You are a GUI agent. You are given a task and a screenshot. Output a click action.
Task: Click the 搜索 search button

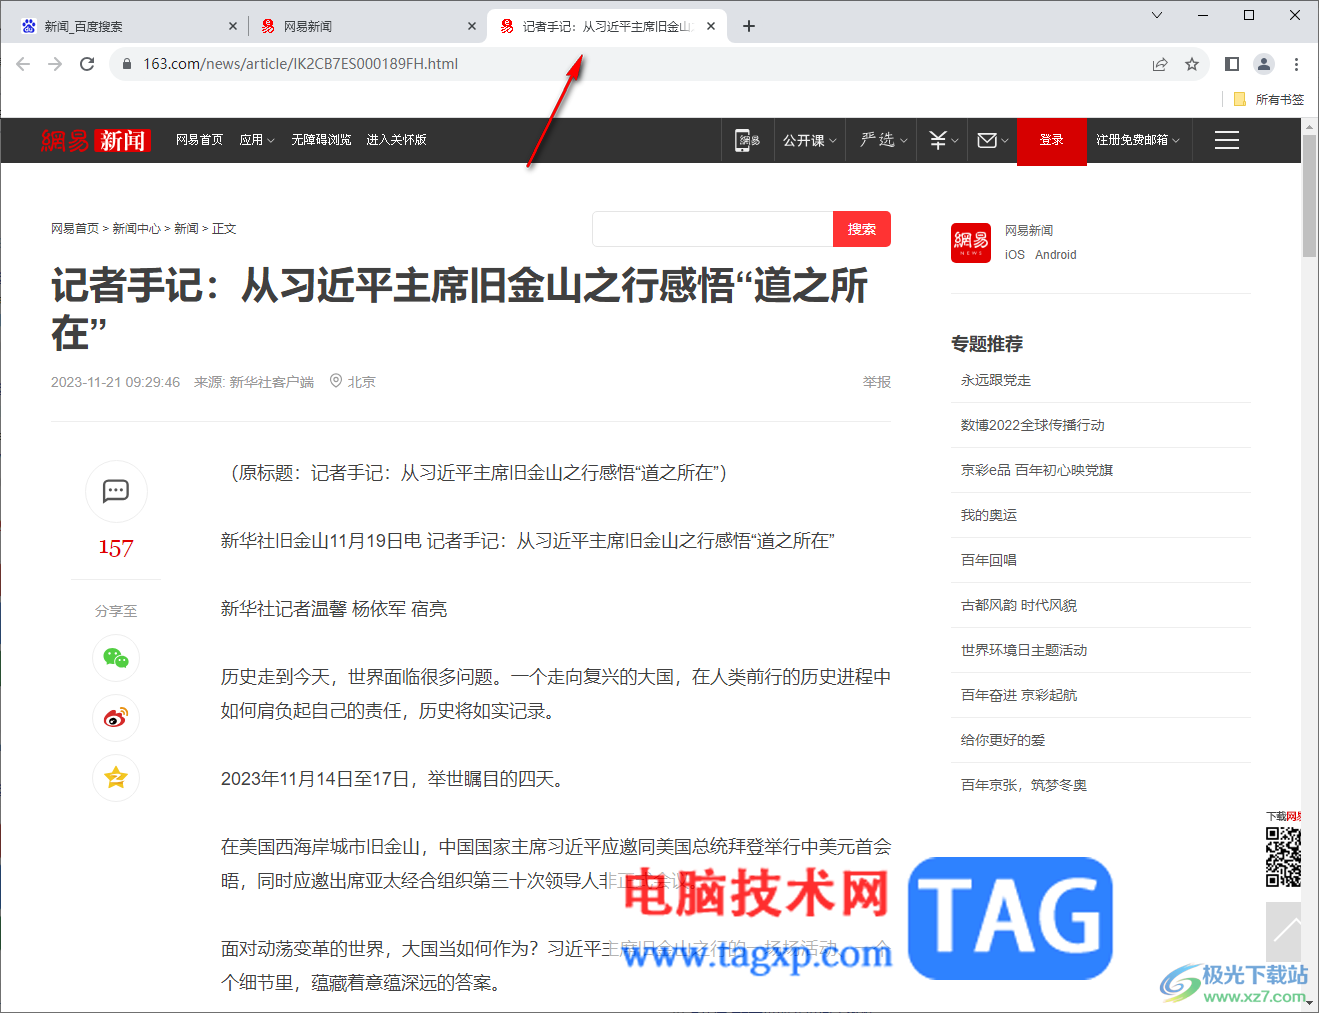[x=862, y=228]
